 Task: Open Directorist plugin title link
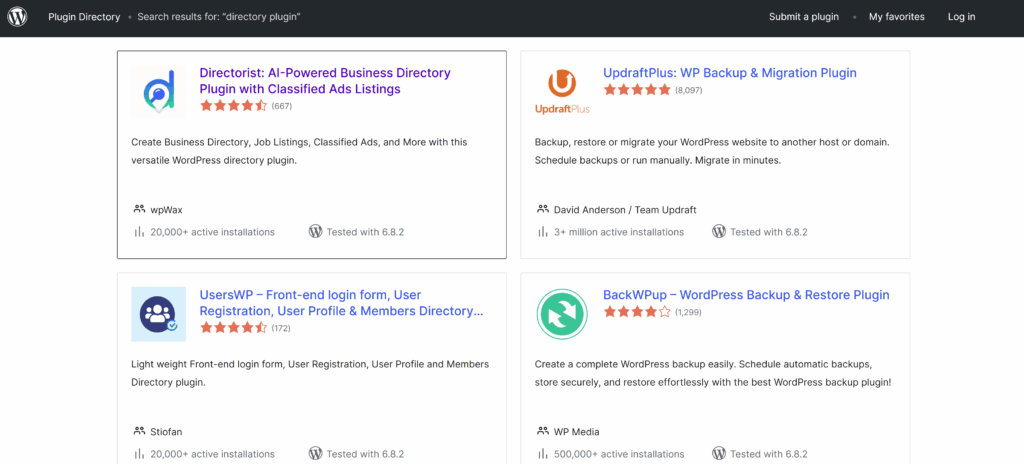click(x=325, y=81)
